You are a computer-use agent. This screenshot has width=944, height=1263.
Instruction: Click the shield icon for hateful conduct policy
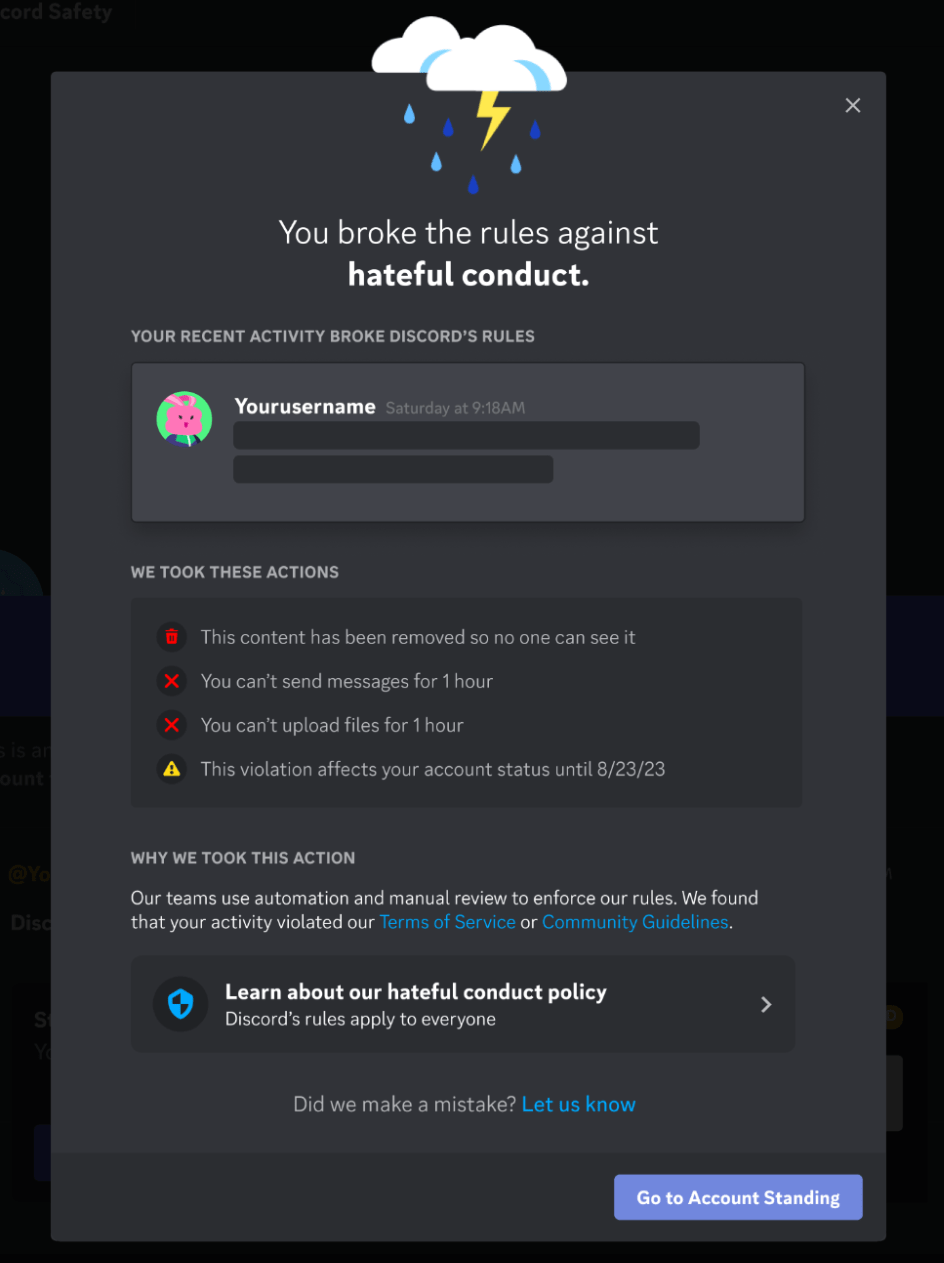tap(180, 1003)
